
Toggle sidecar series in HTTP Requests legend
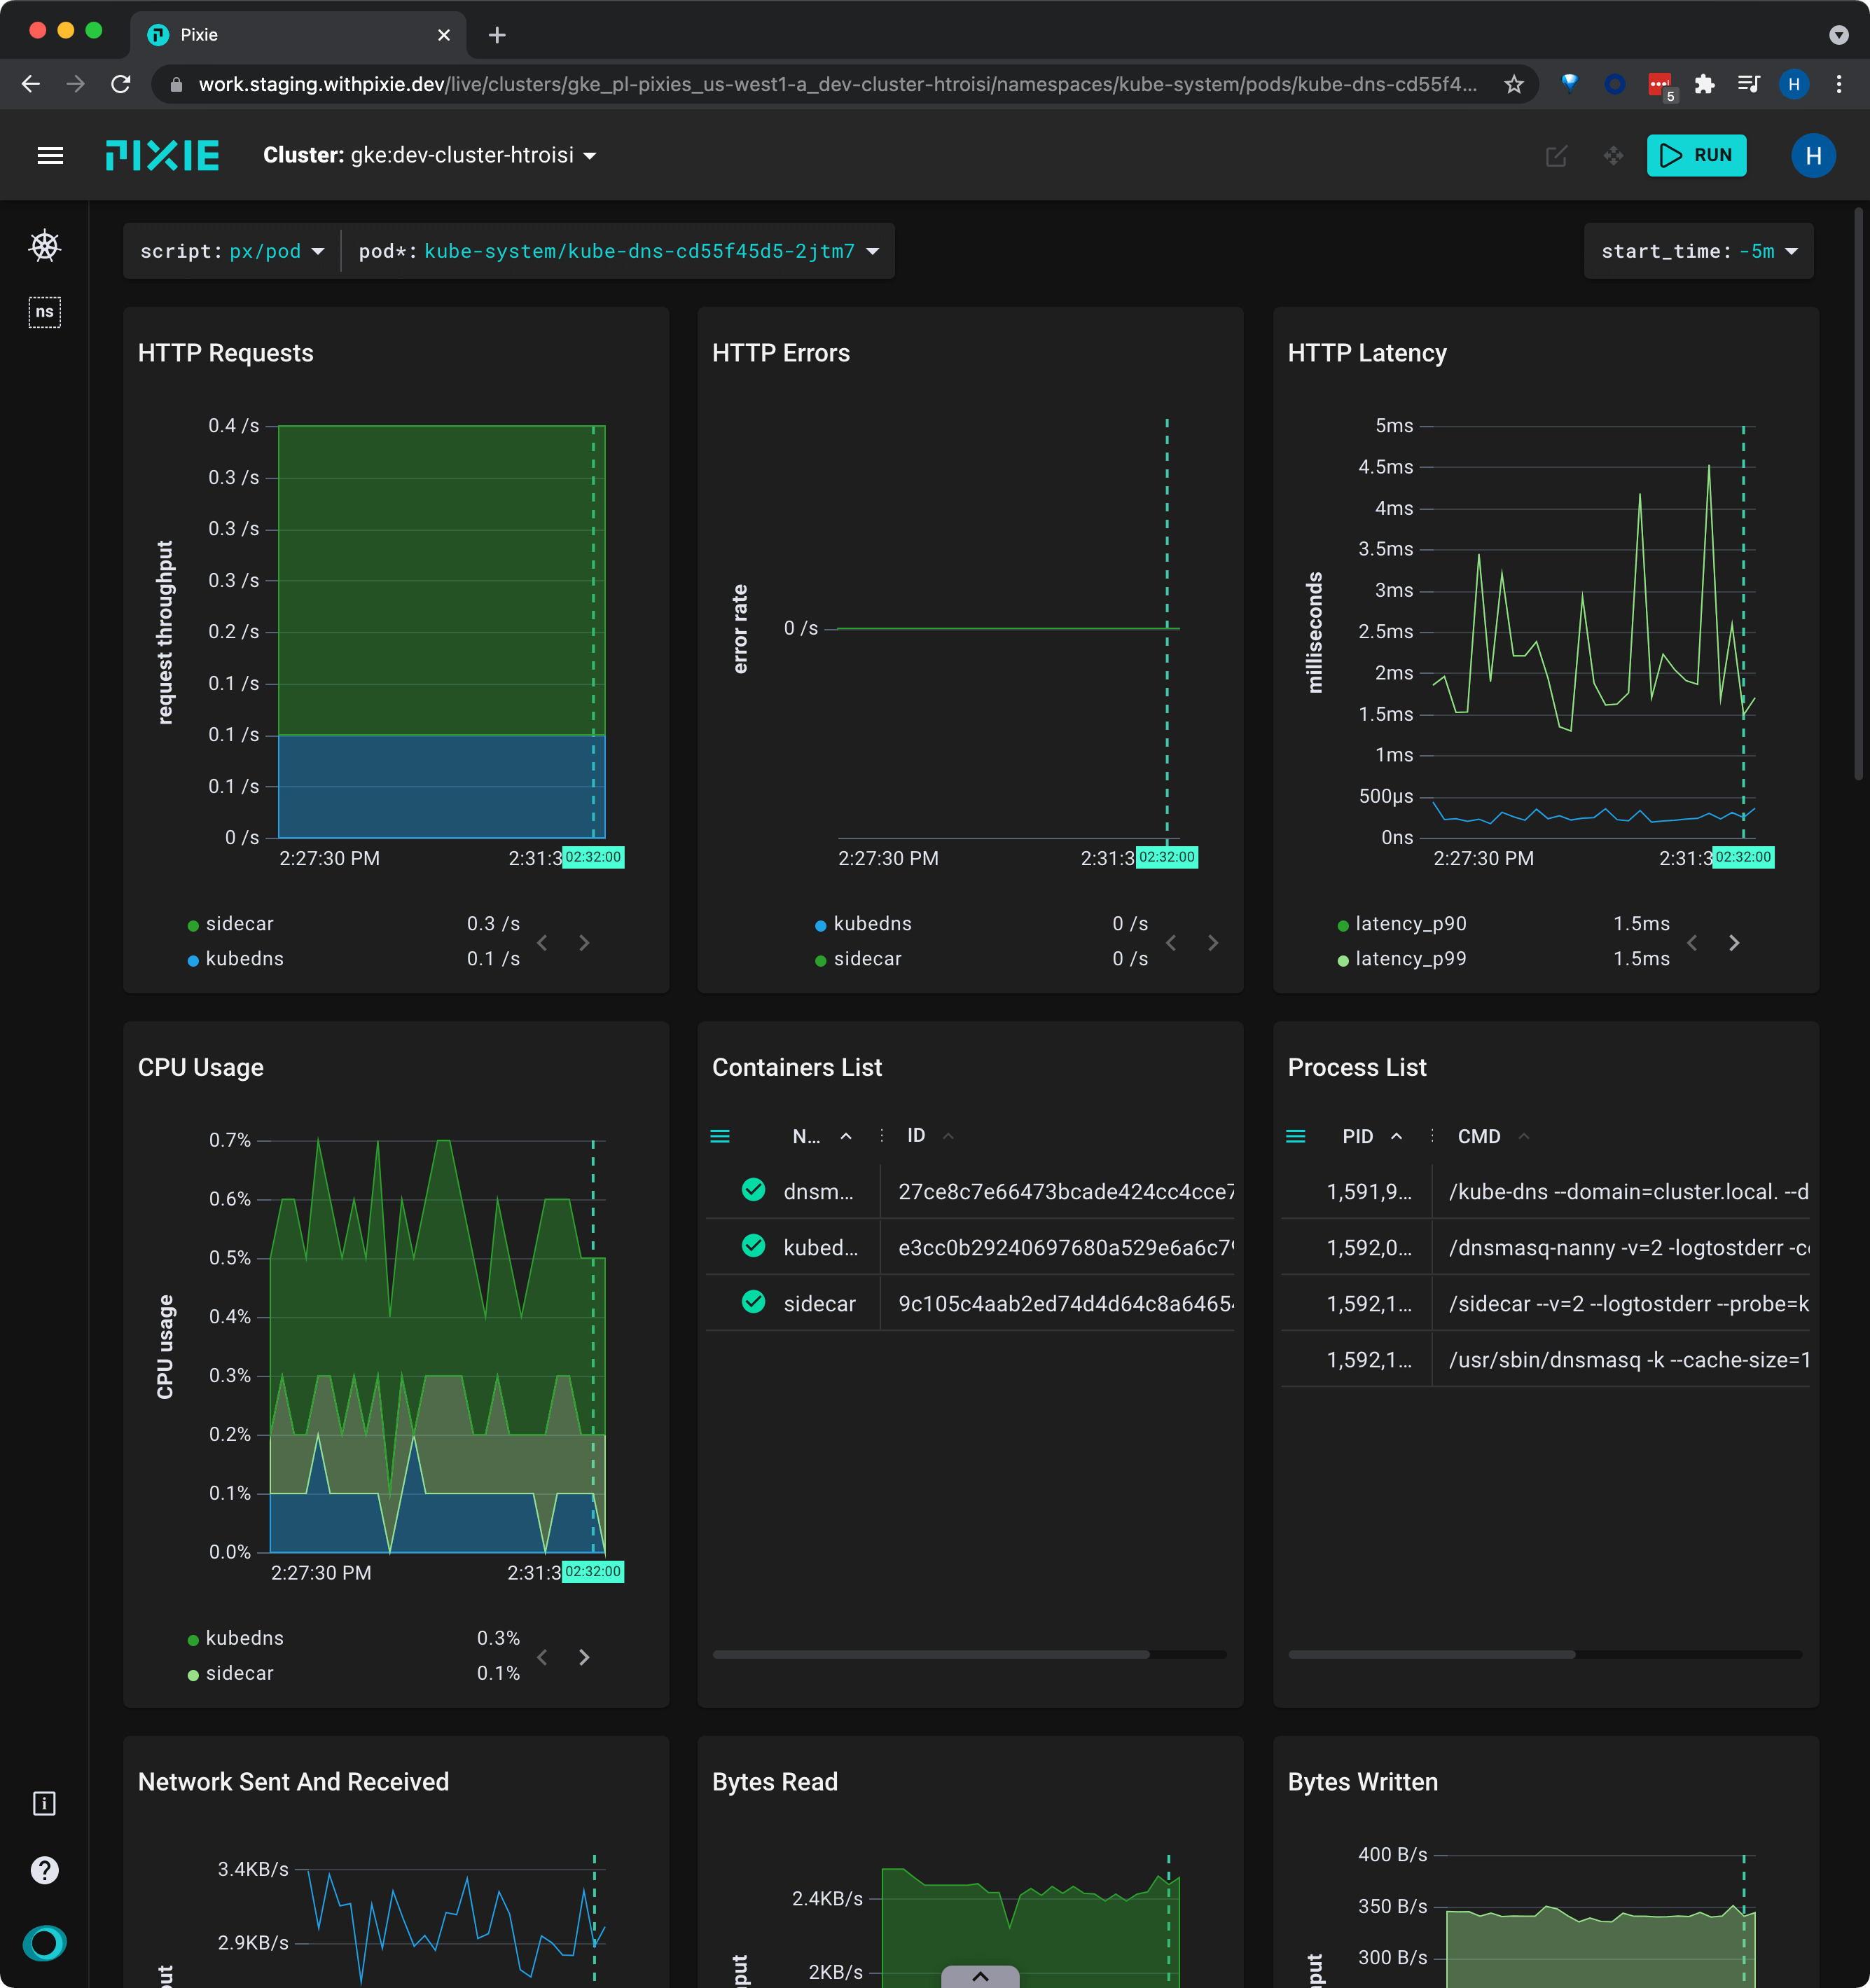click(239, 924)
